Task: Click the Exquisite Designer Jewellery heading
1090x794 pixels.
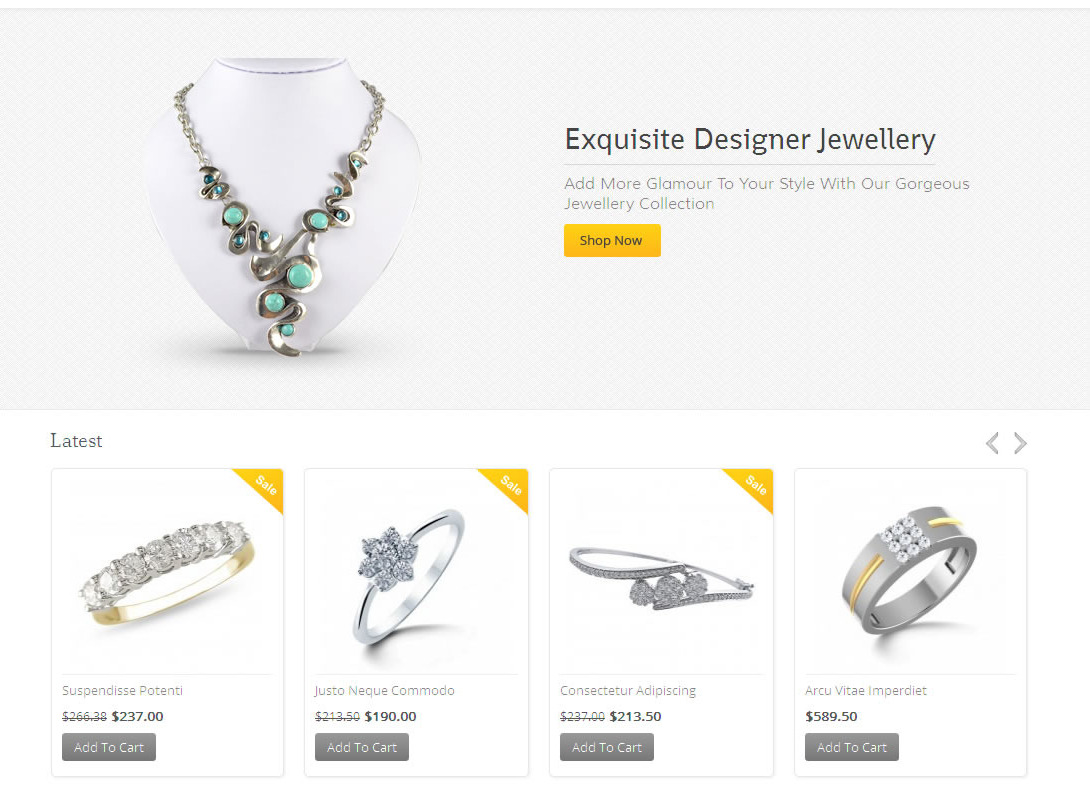Action: pos(750,140)
